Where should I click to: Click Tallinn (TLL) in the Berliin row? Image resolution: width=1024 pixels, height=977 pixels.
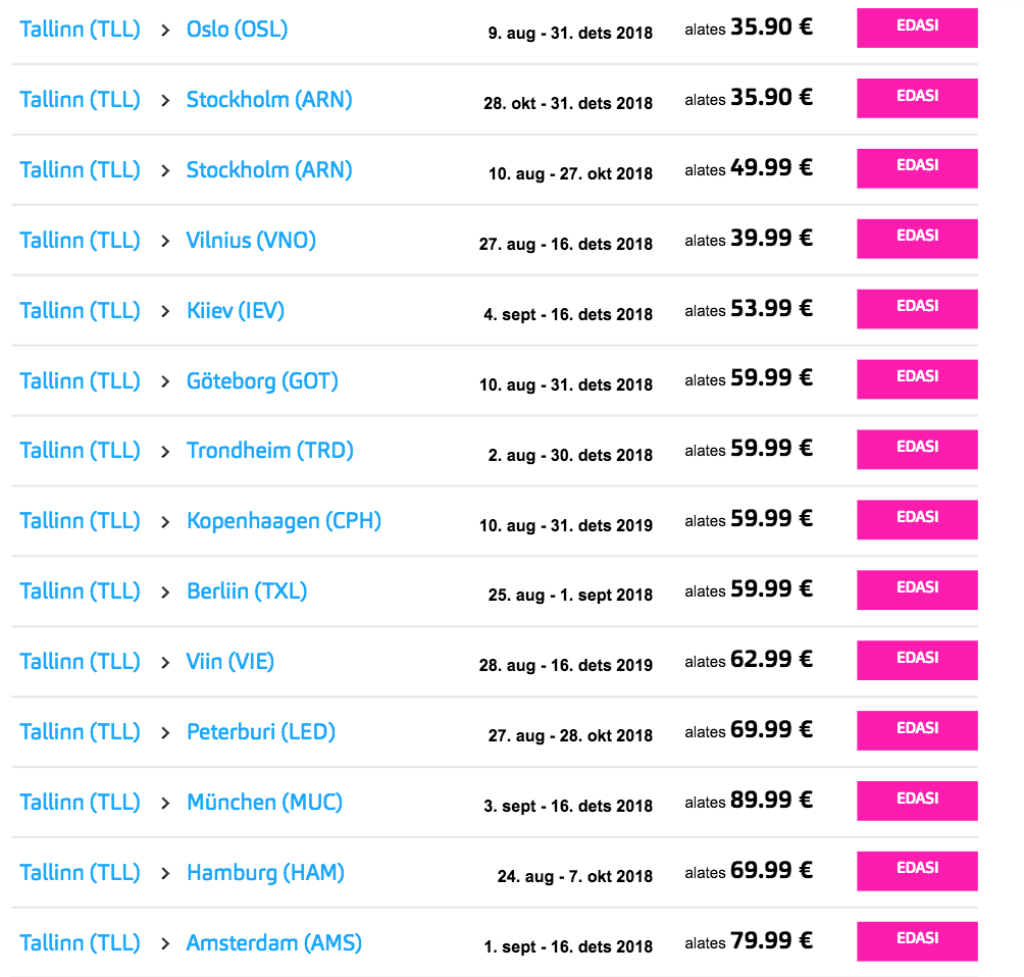point(80,591)
